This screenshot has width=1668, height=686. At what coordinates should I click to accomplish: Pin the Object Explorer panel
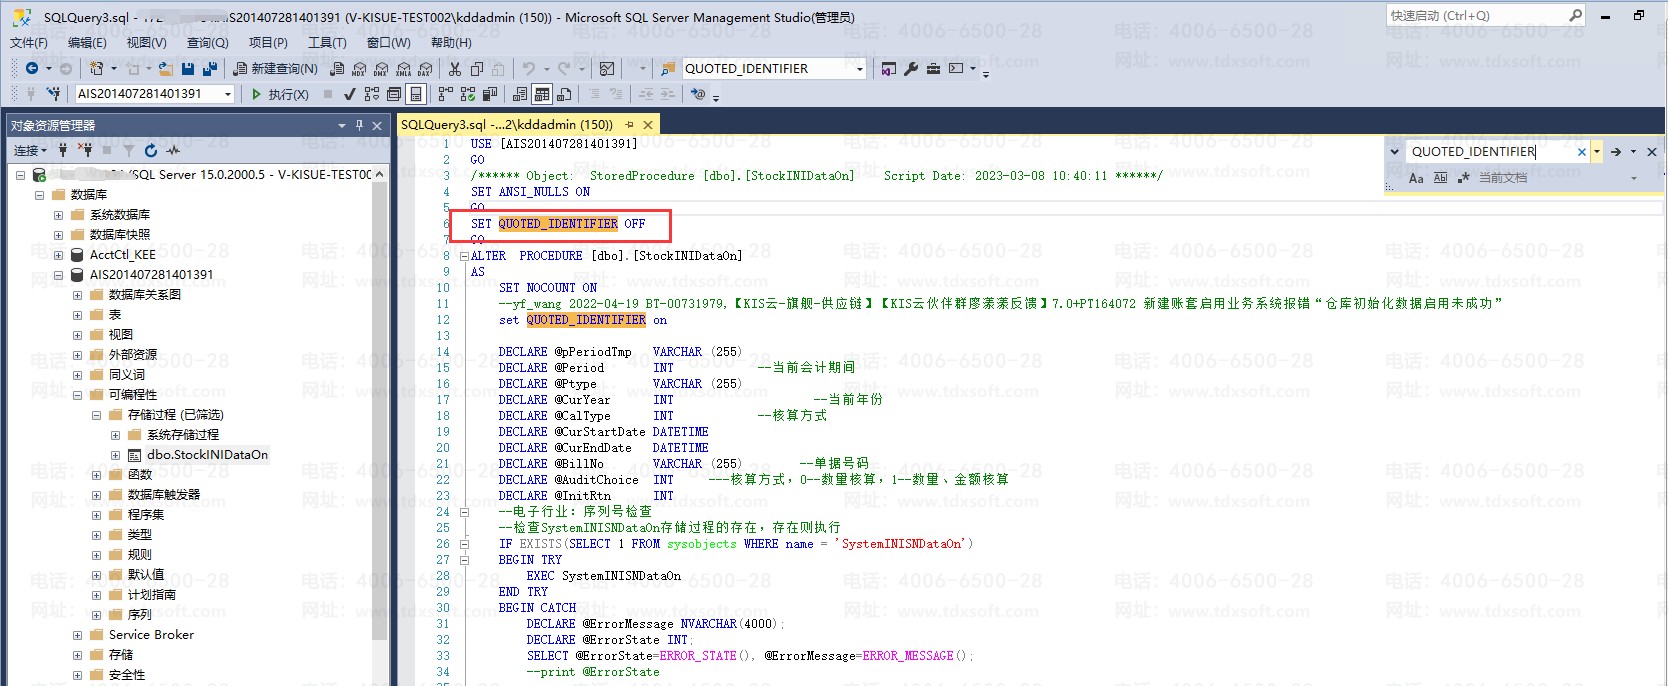point(359,126)
